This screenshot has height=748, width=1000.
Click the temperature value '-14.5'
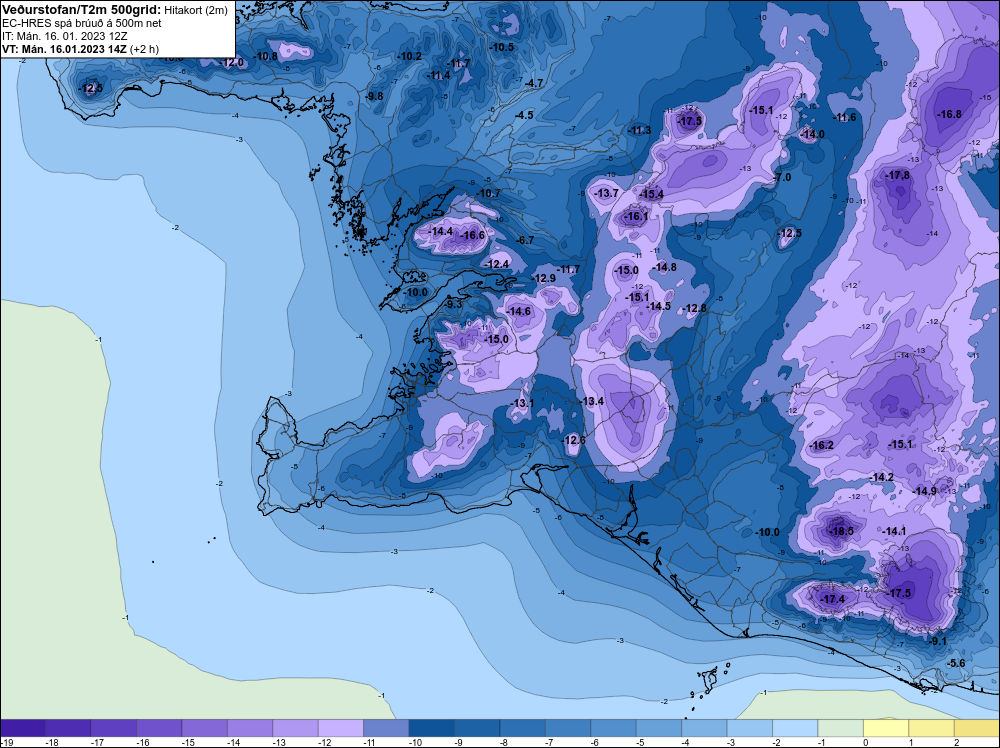point(658,307)
